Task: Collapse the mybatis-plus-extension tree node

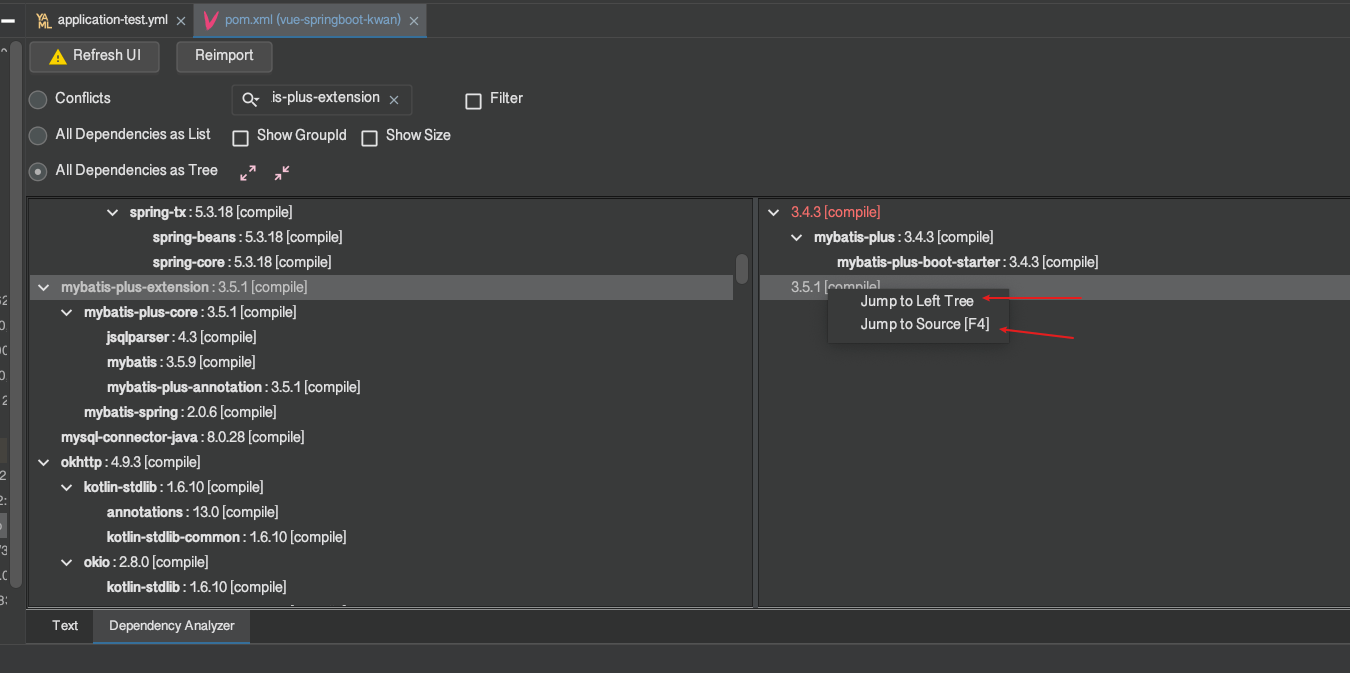Action: [43, 287]
